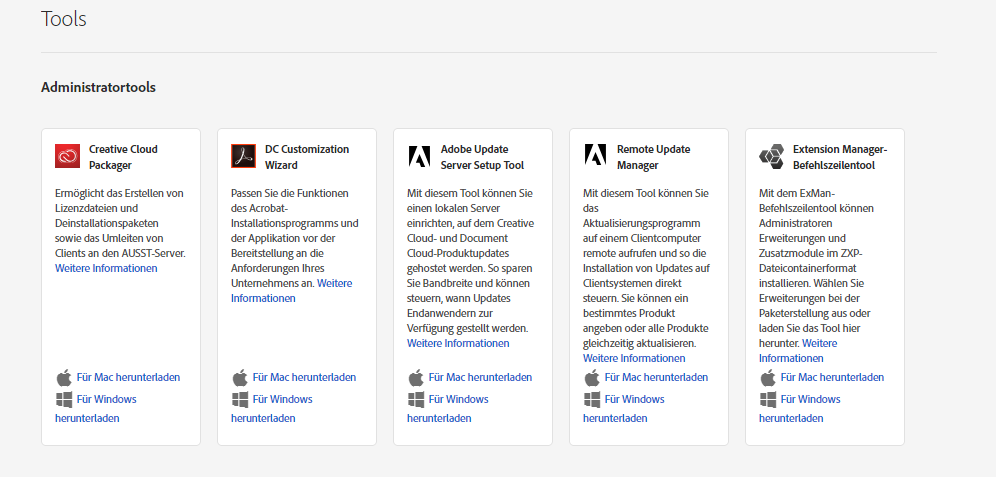This screenshot has height=477, width=996.
Task: Download DC Customization Wizard for Mac
Action: point(304,377)
